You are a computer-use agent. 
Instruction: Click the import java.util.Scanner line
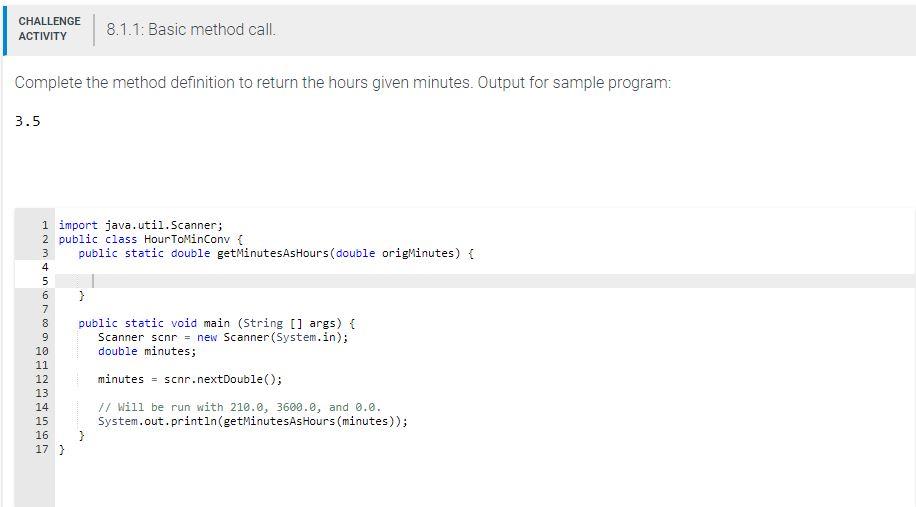(x=141, y=225)
